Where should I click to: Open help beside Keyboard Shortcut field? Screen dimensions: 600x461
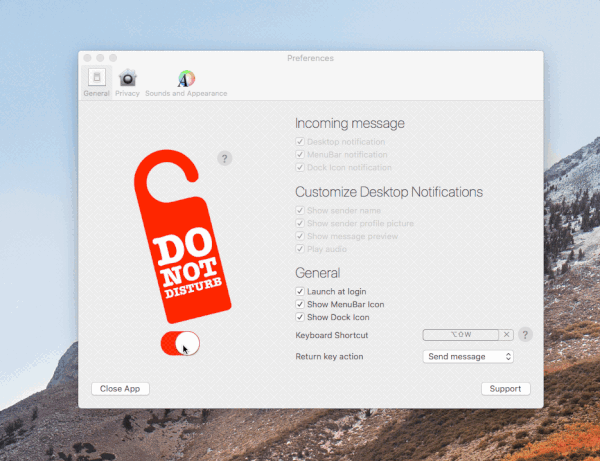pos(525,335)
